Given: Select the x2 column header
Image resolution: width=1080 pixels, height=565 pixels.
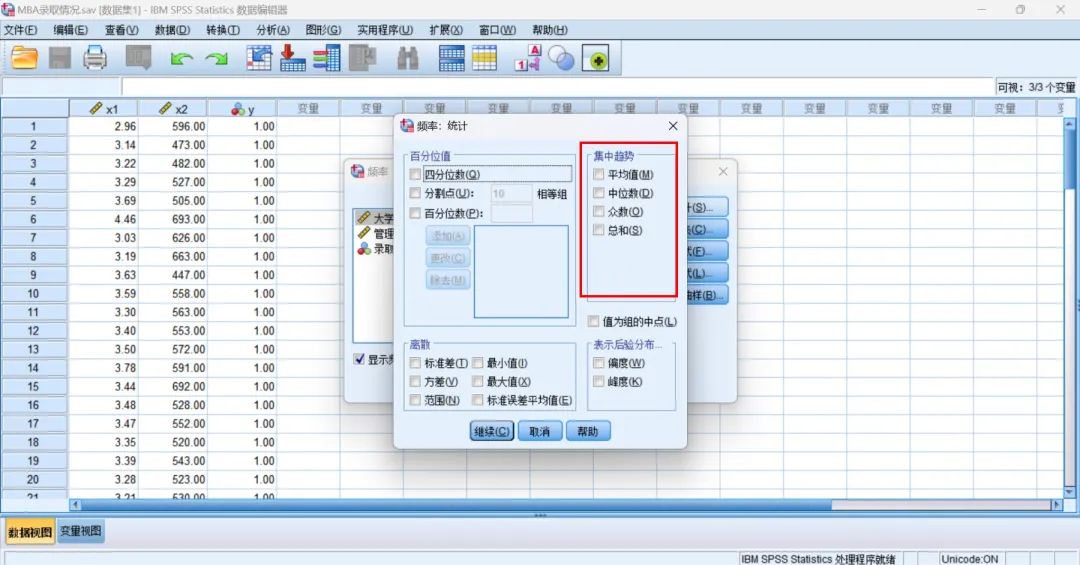Looking at the screenshot, I should coord(173,109).
